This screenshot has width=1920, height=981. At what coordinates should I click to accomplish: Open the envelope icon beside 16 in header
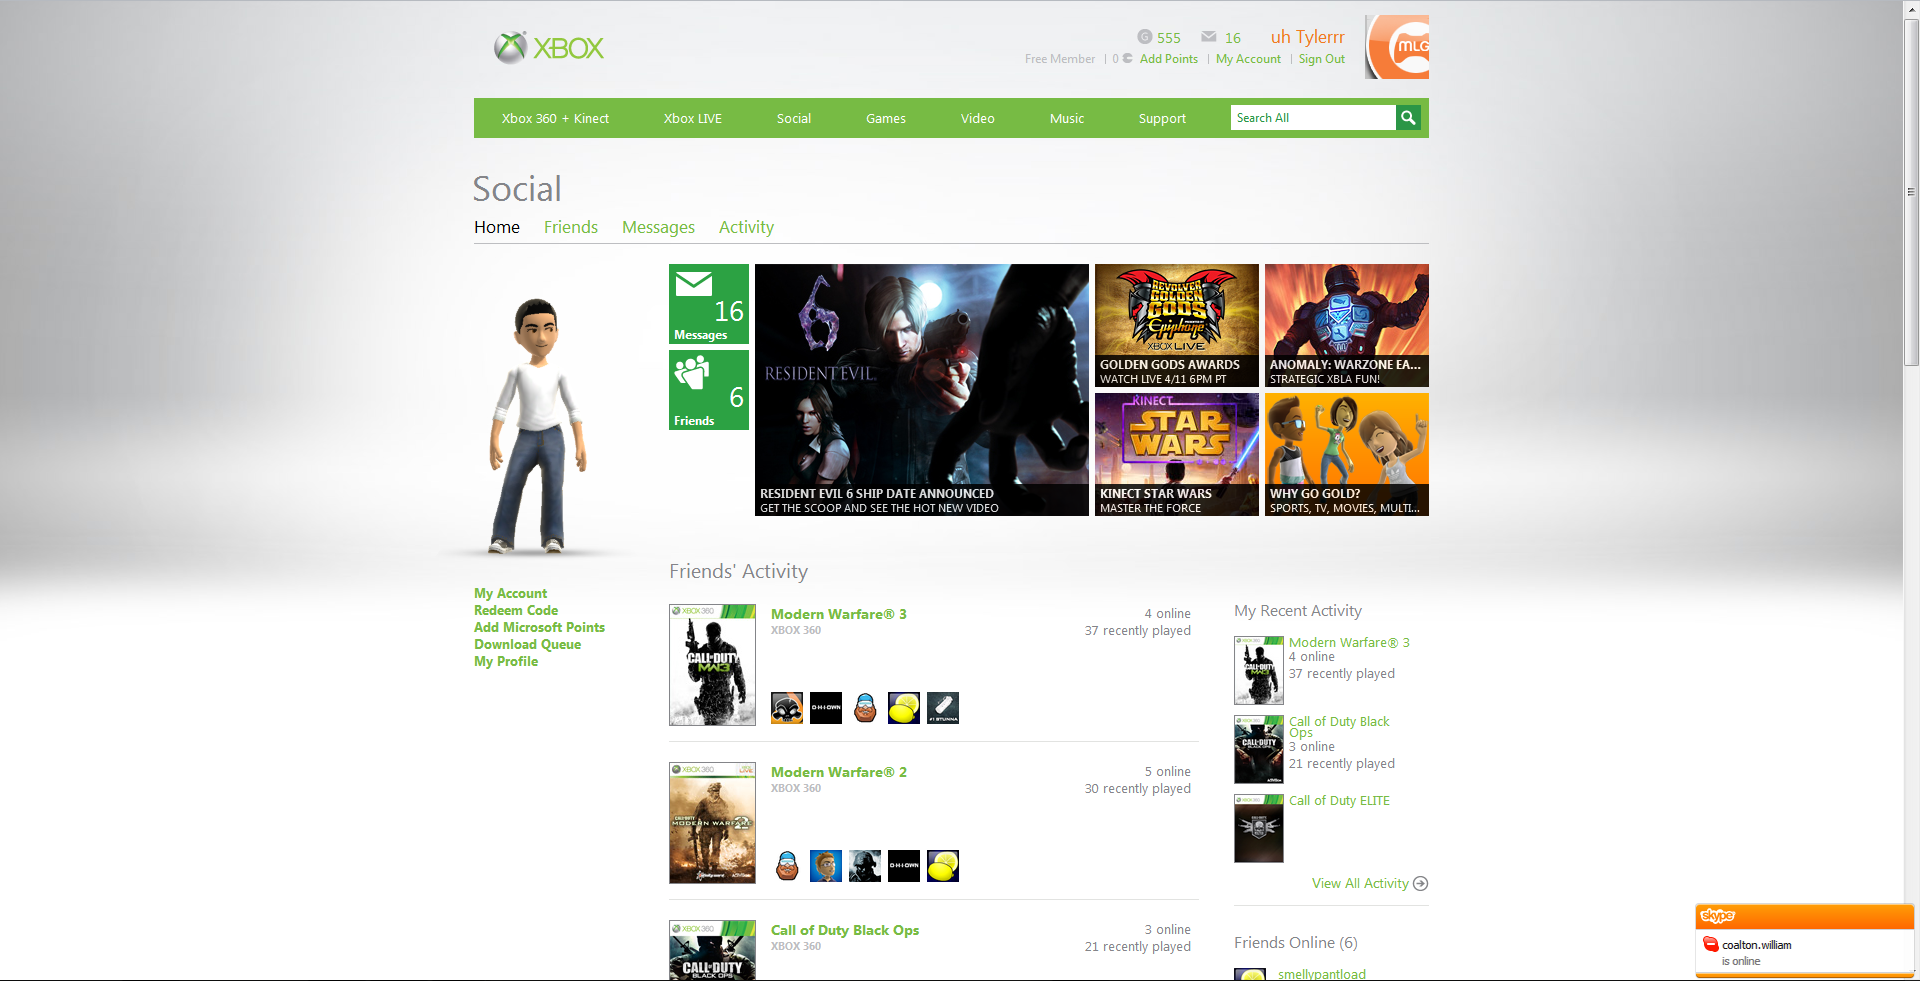coord(1209,37)
